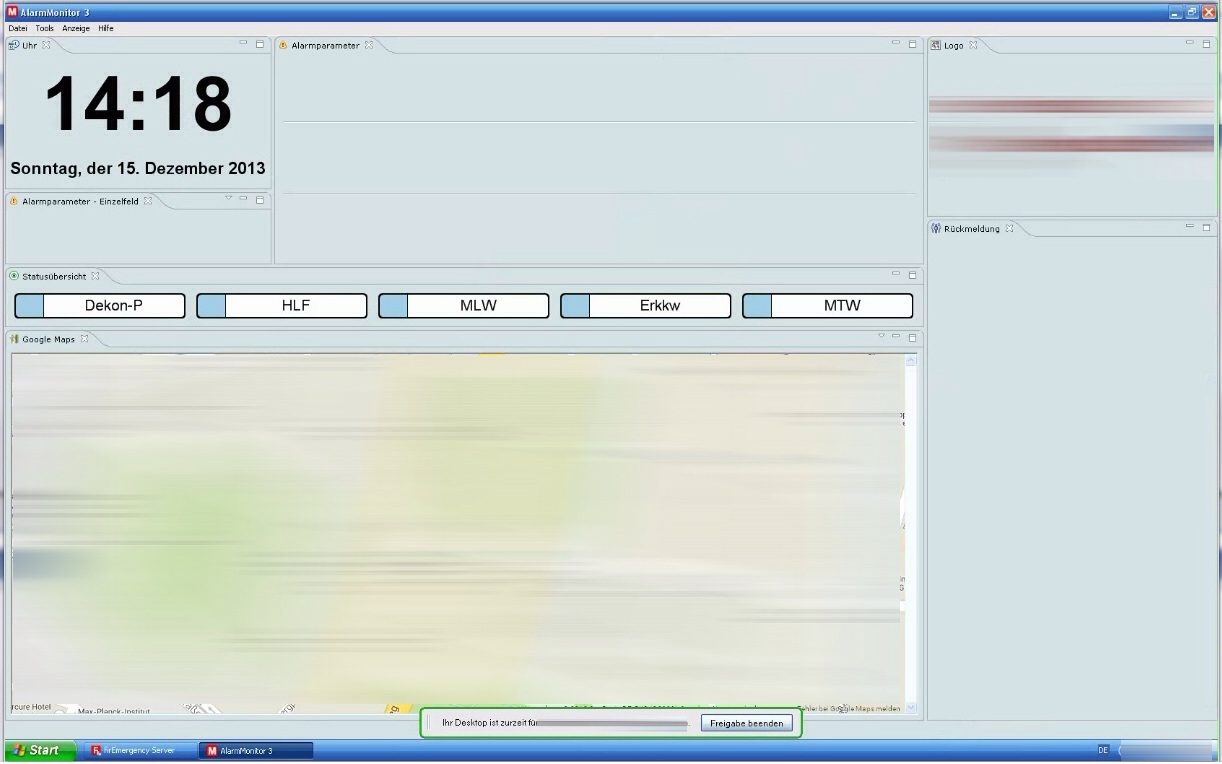Select the HLF vehicle status button
Image resolution: width=1222 pixels, height=764 pixels.
(x=296, y=306)
